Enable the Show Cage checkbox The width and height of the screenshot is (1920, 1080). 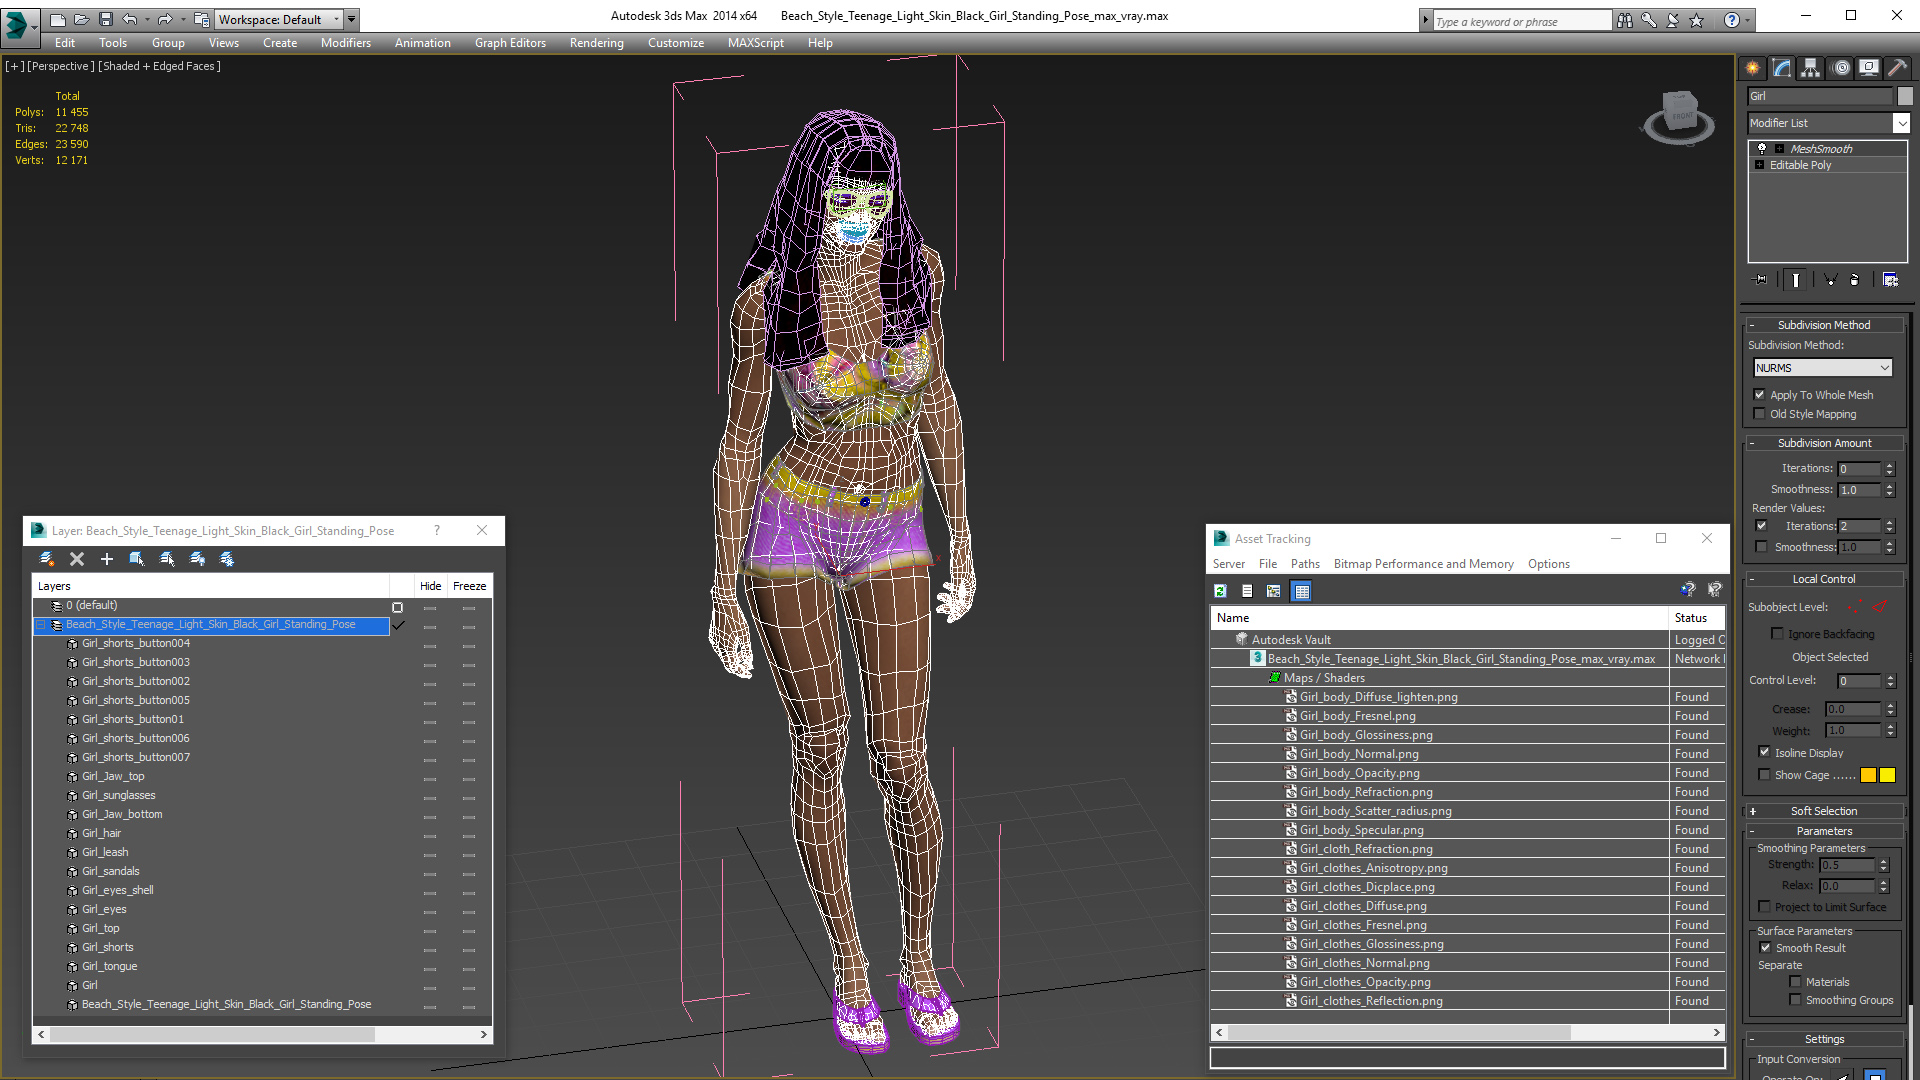click(1764, 775)
